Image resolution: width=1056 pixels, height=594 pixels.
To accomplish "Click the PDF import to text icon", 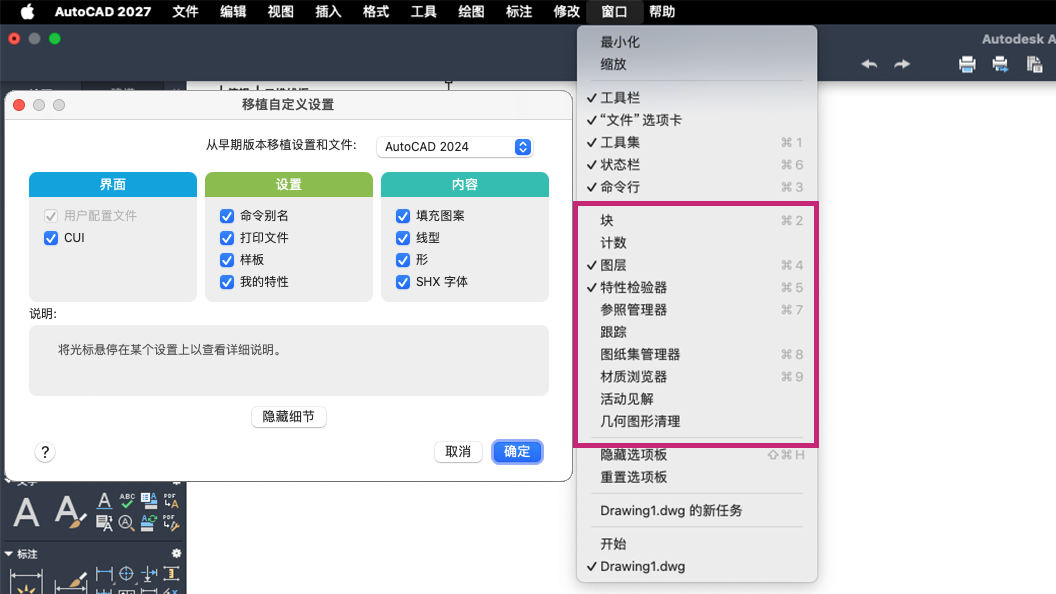I will (171, 500).
